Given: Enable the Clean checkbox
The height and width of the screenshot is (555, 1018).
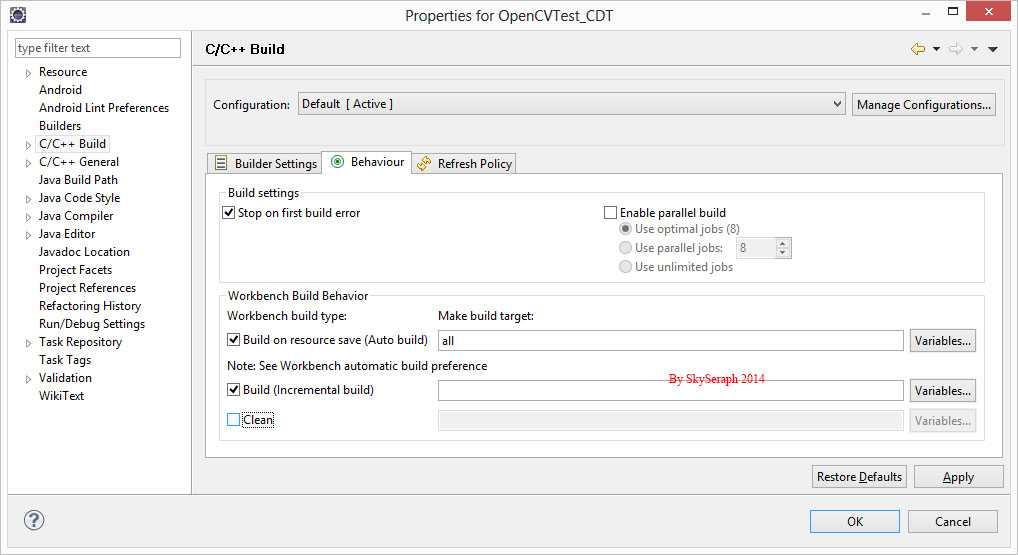Looking at the screenshot, I should tap(234, 420).
